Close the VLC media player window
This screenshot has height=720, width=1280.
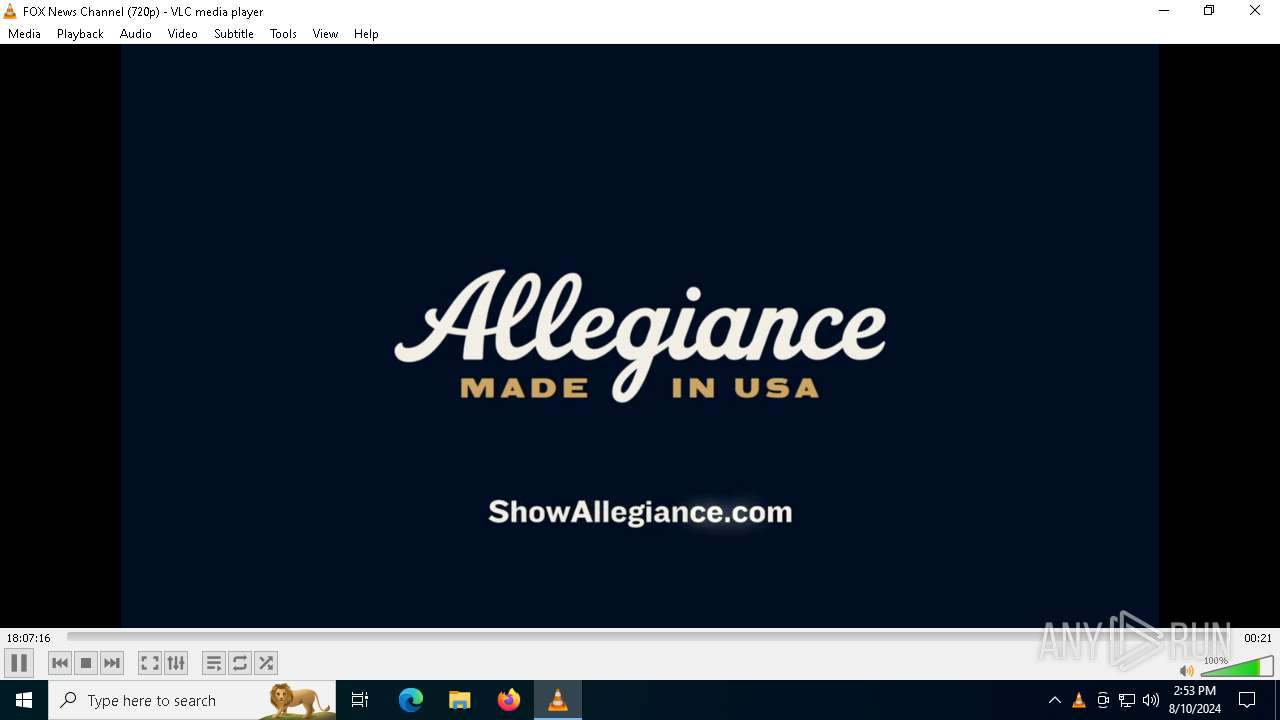click(1255, 11)
